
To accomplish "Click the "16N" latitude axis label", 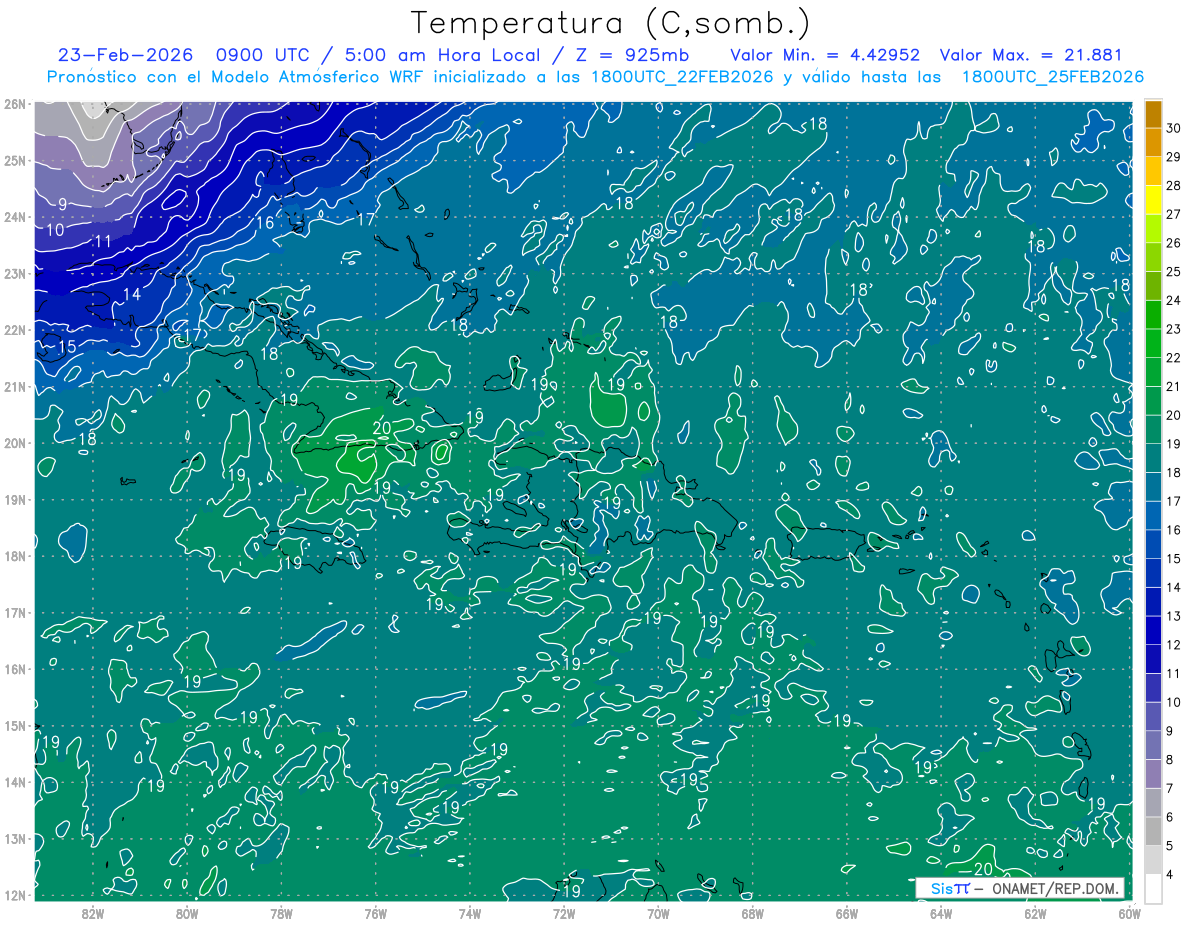I will pos(14,669).
